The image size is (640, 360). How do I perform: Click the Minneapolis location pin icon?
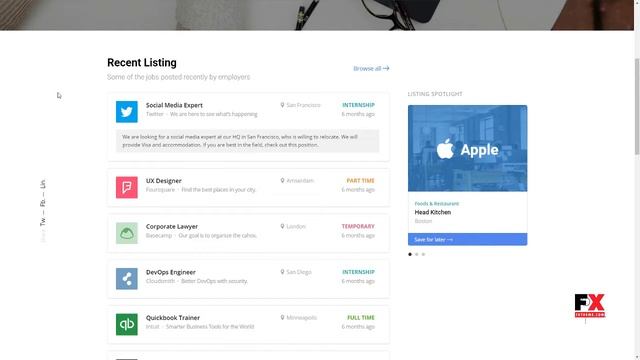coord(282,318)
